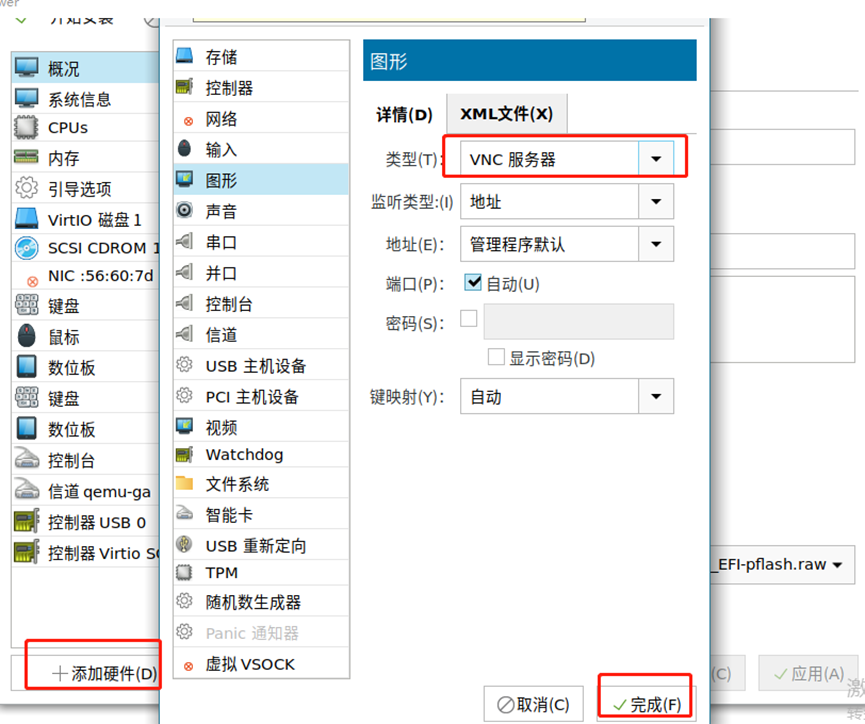Select 概况 overview in VM hardware list
The image size is (865, 724).
tap(86, 68)
